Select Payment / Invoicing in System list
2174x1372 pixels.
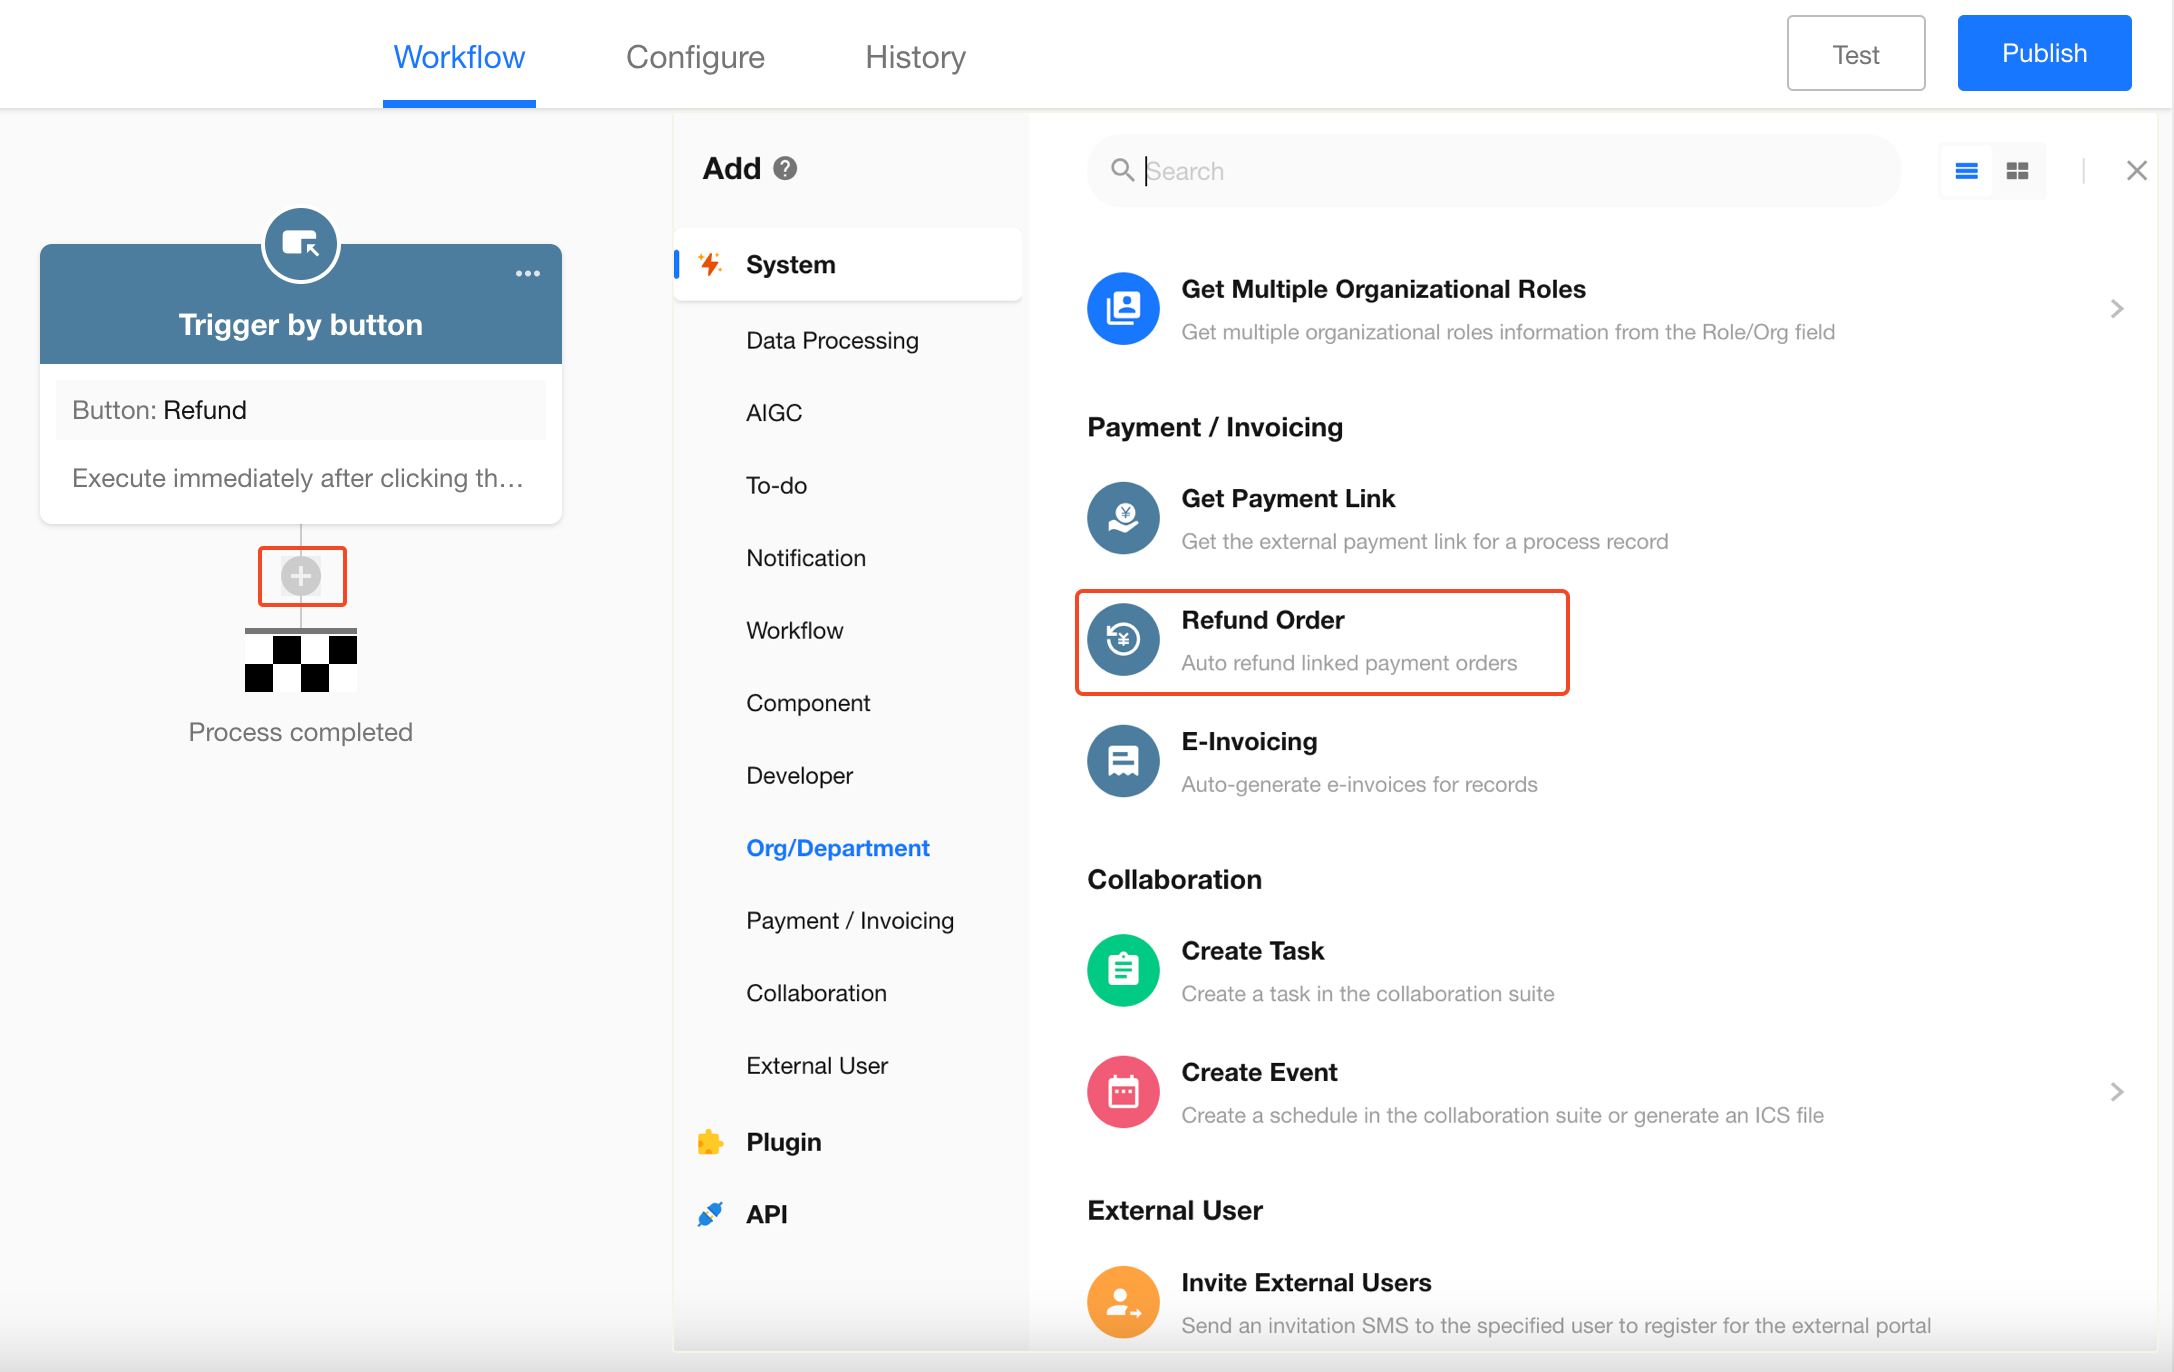coord(849,920)
